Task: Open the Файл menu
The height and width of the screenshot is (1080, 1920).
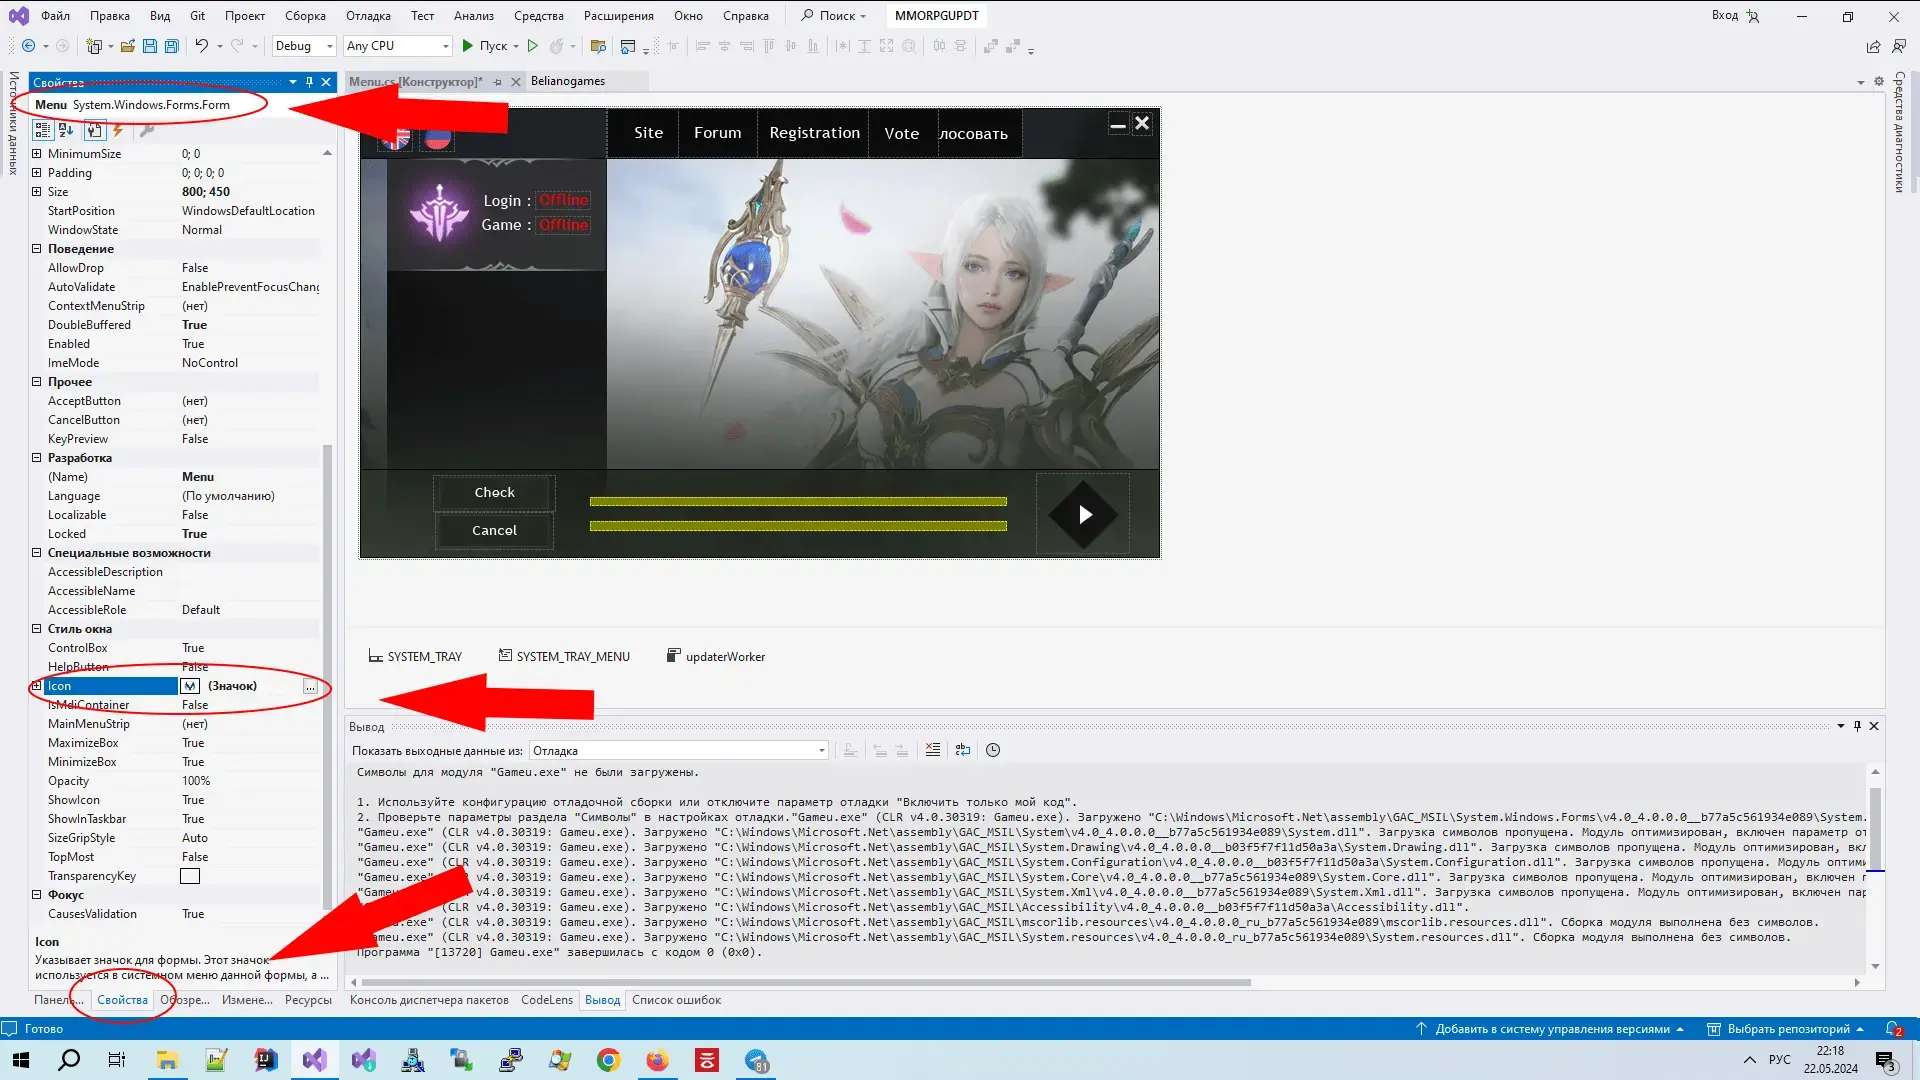Action: [55, 16]
